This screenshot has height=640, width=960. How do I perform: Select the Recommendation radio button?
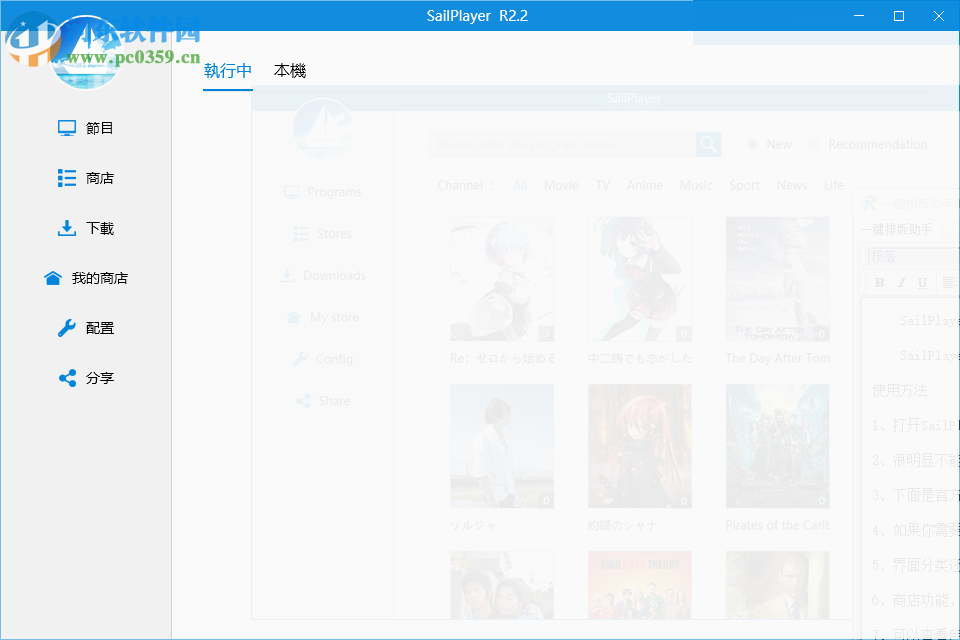(814, 144)
